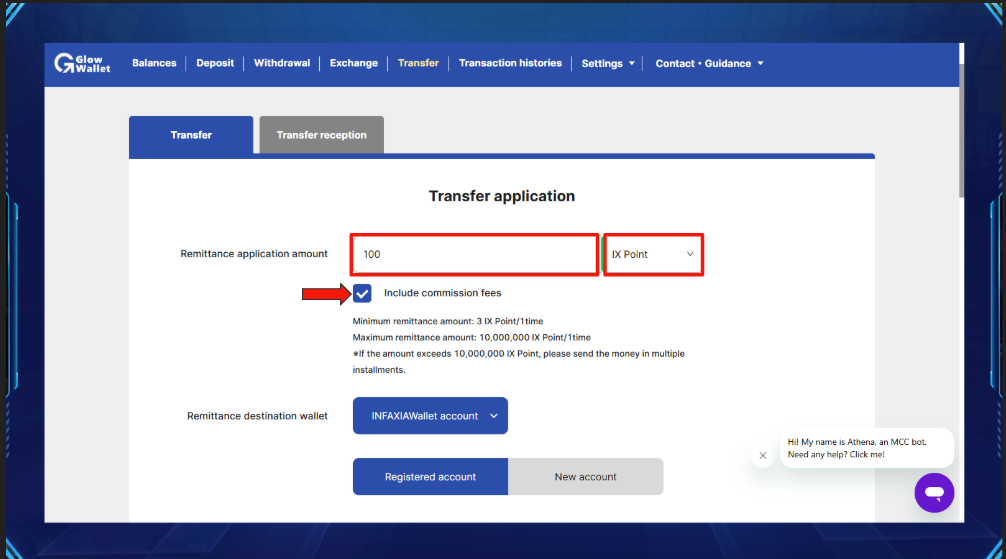Dismiss the Athena chat help message

tap(762, 456)
